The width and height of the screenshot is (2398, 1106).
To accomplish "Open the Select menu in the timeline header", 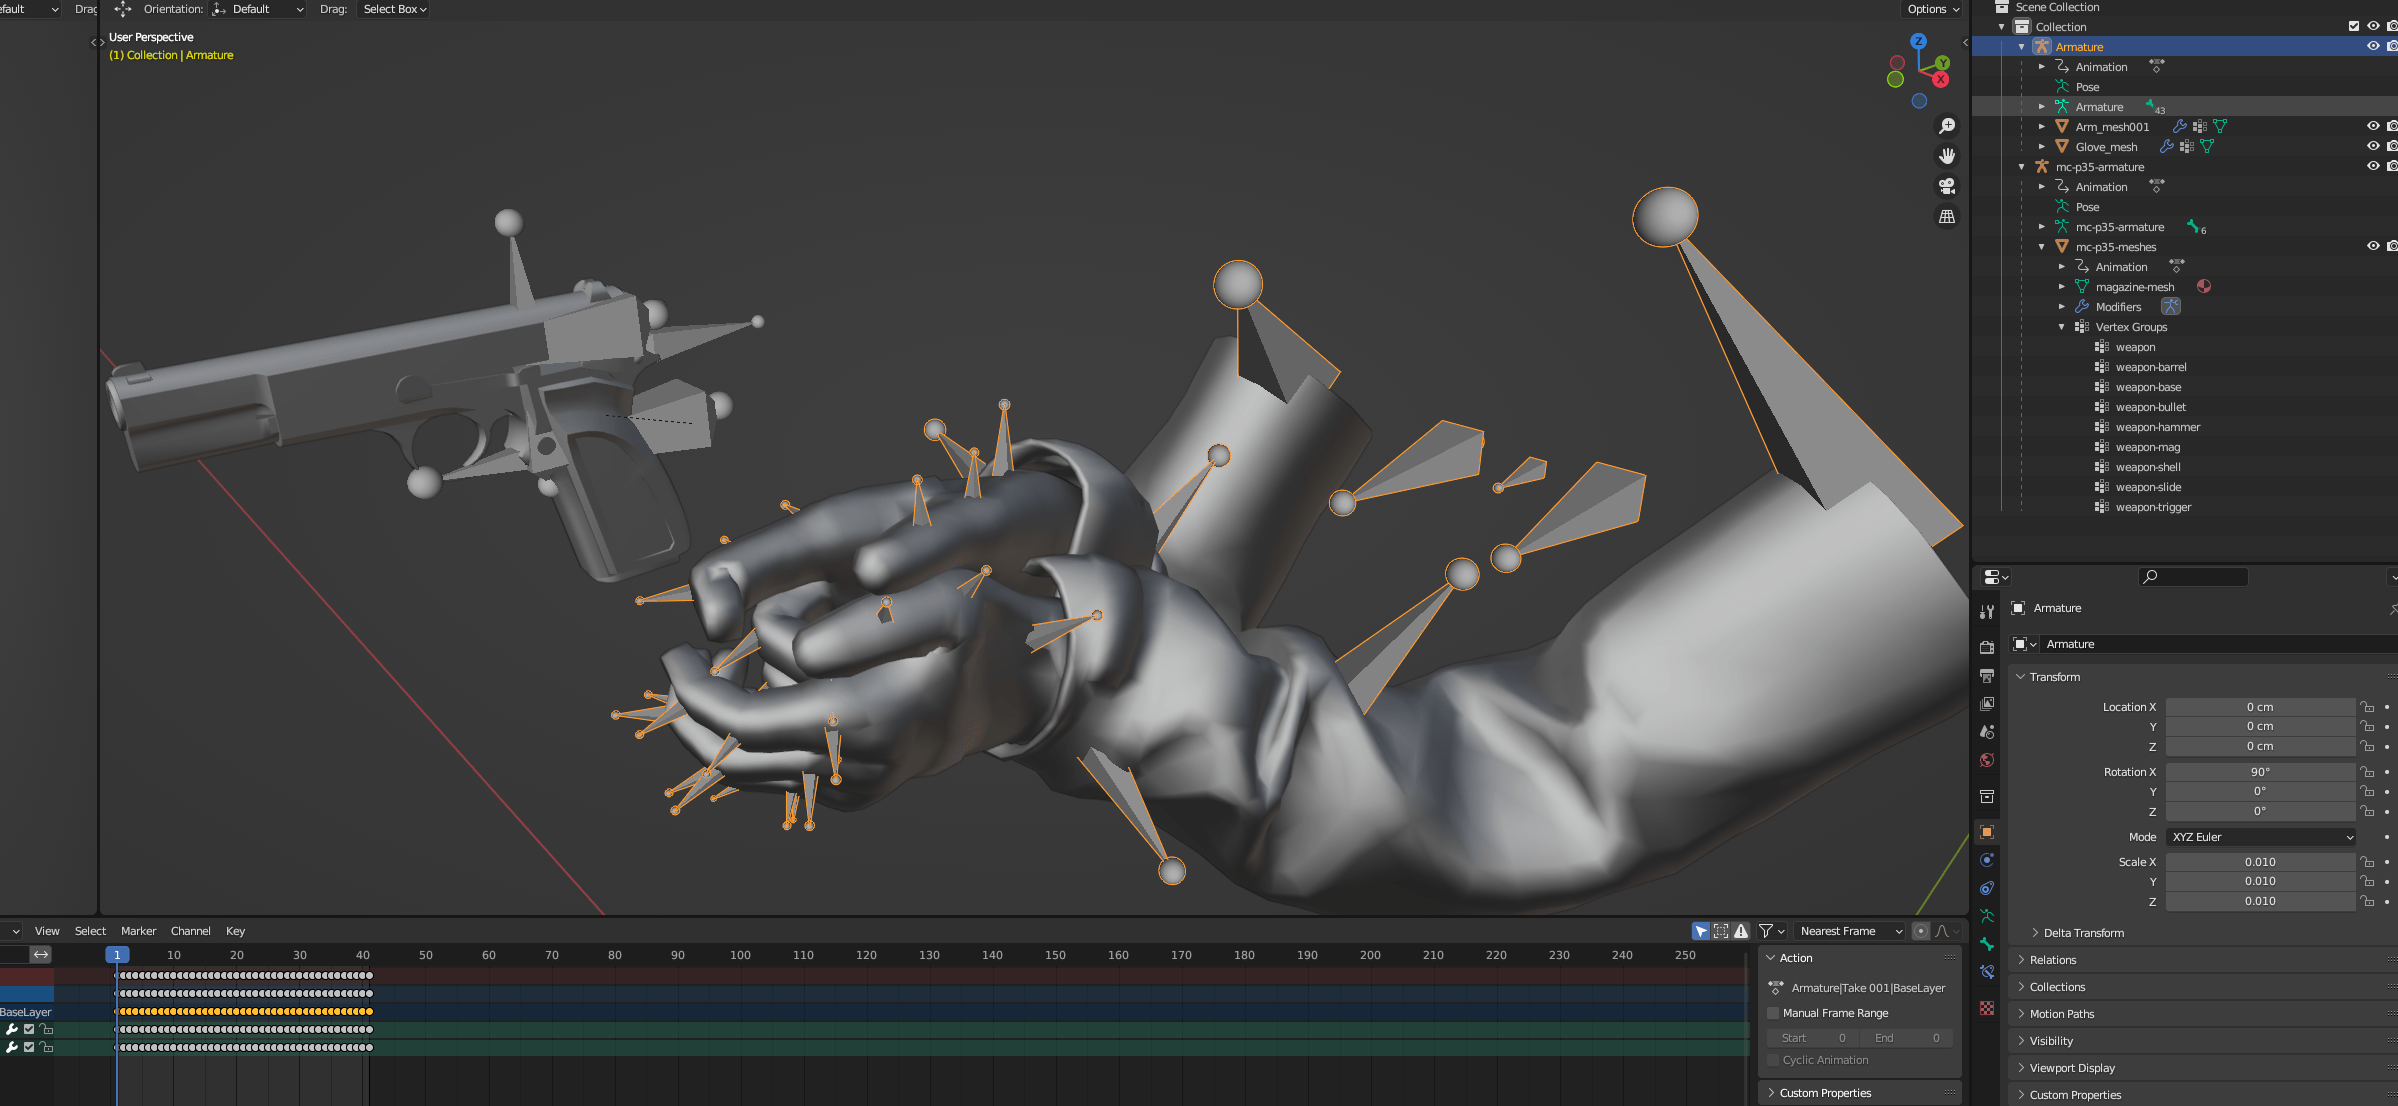I will tap(90, 931).
